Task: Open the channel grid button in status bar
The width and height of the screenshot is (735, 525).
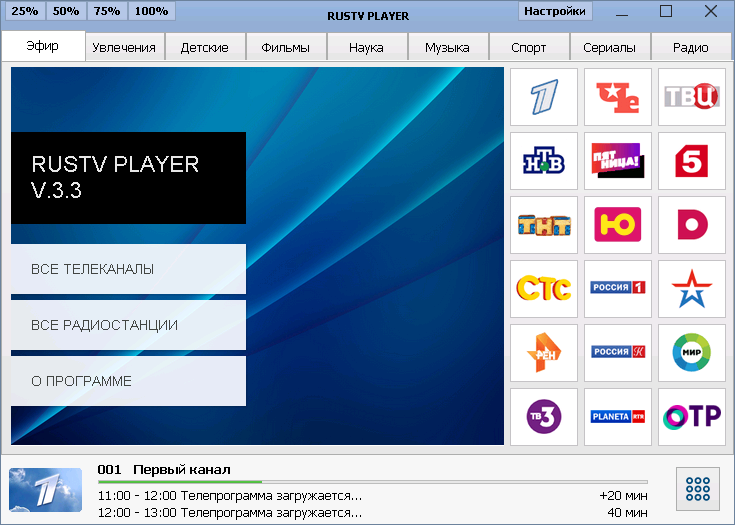Action: point(698,489)
